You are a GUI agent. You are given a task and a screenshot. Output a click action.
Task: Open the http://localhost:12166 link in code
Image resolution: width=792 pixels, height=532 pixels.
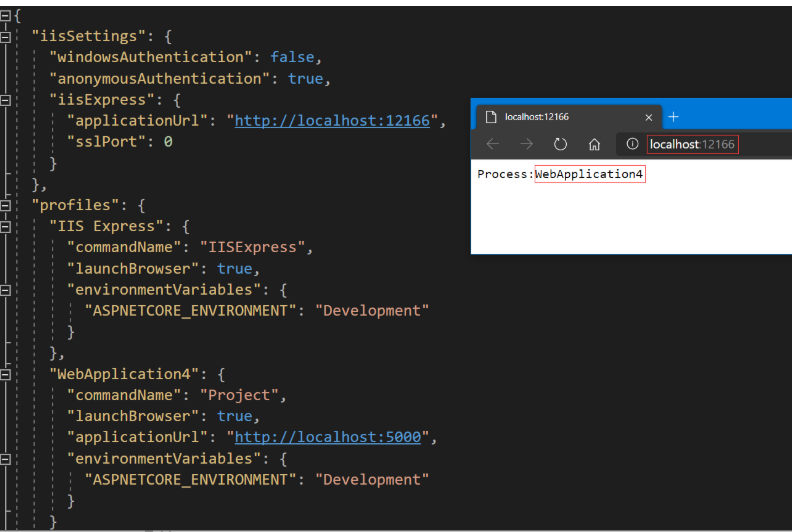point(332,121)
